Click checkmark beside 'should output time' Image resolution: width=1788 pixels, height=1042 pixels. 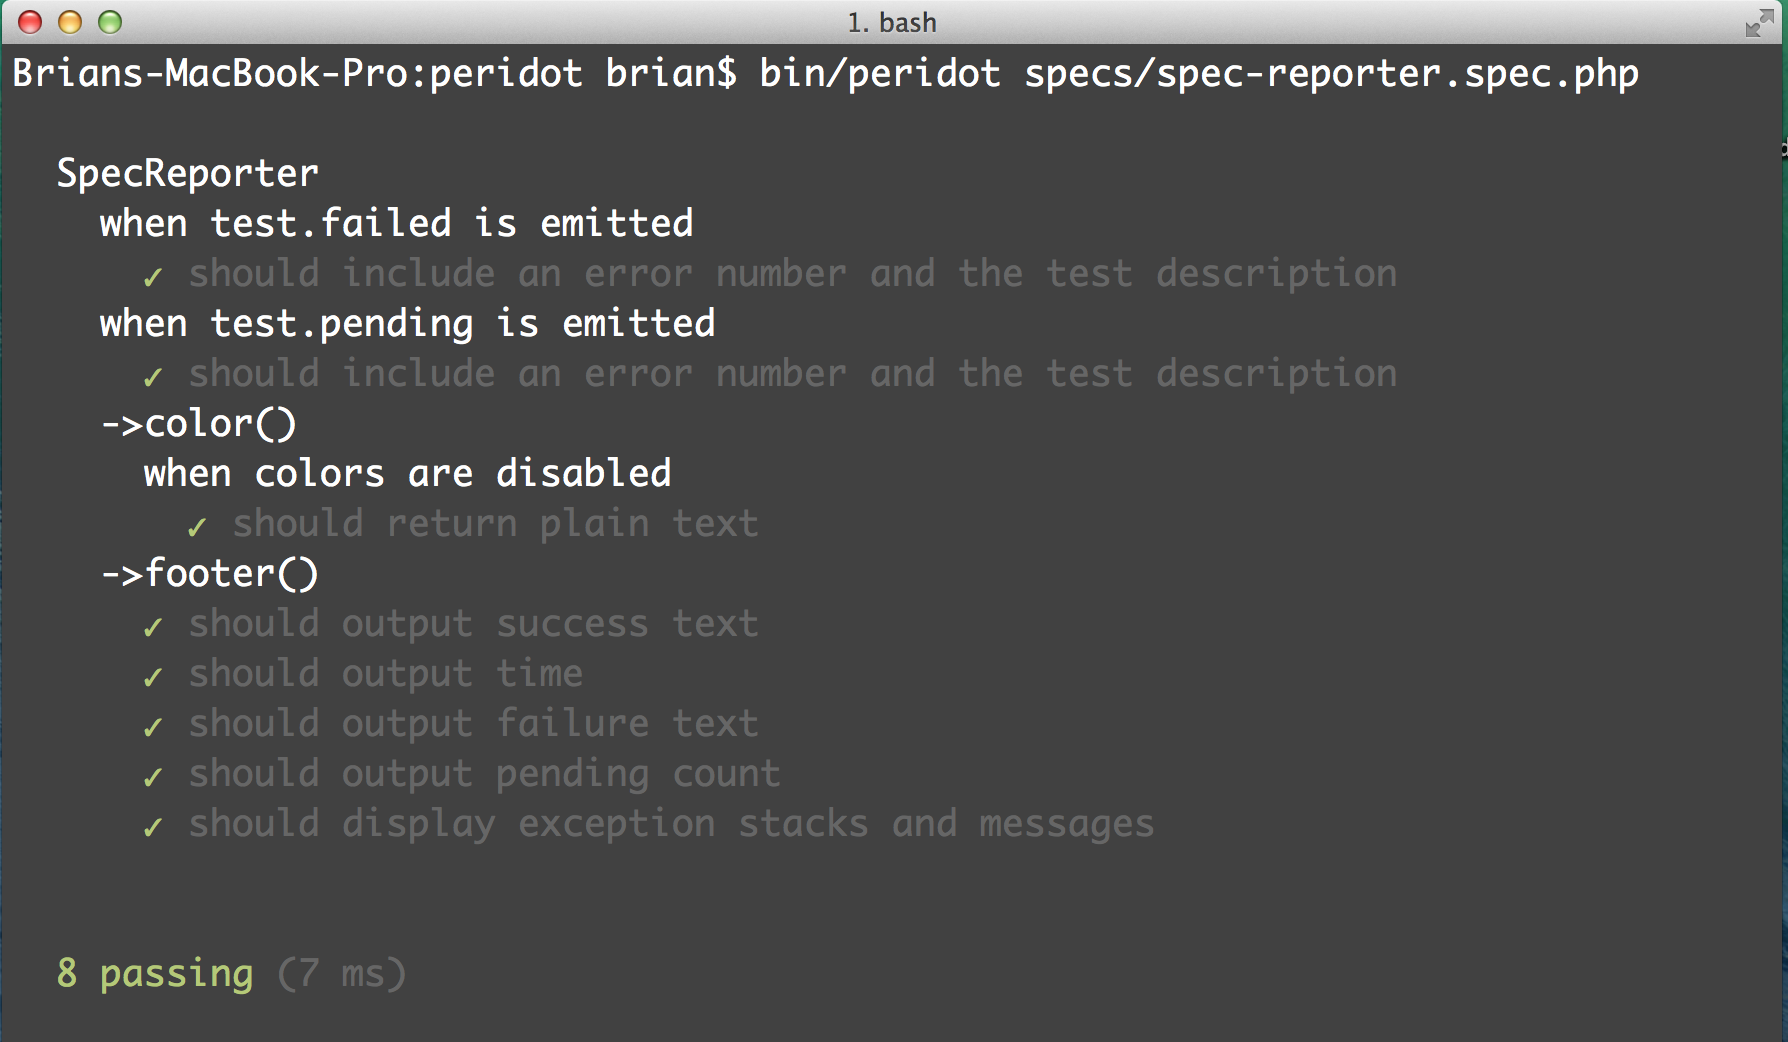point(153,676)
